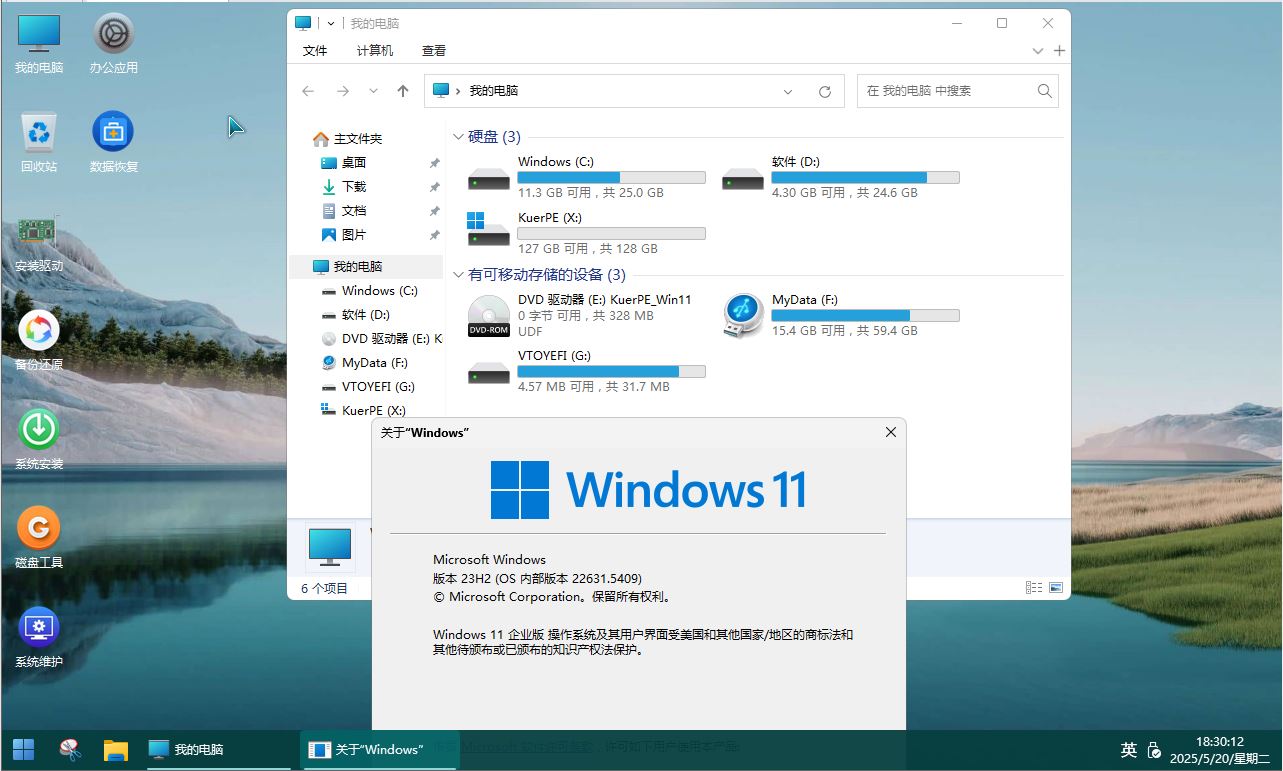Go back with the left arrow button

pyautogui.click(x=308, y=91)
